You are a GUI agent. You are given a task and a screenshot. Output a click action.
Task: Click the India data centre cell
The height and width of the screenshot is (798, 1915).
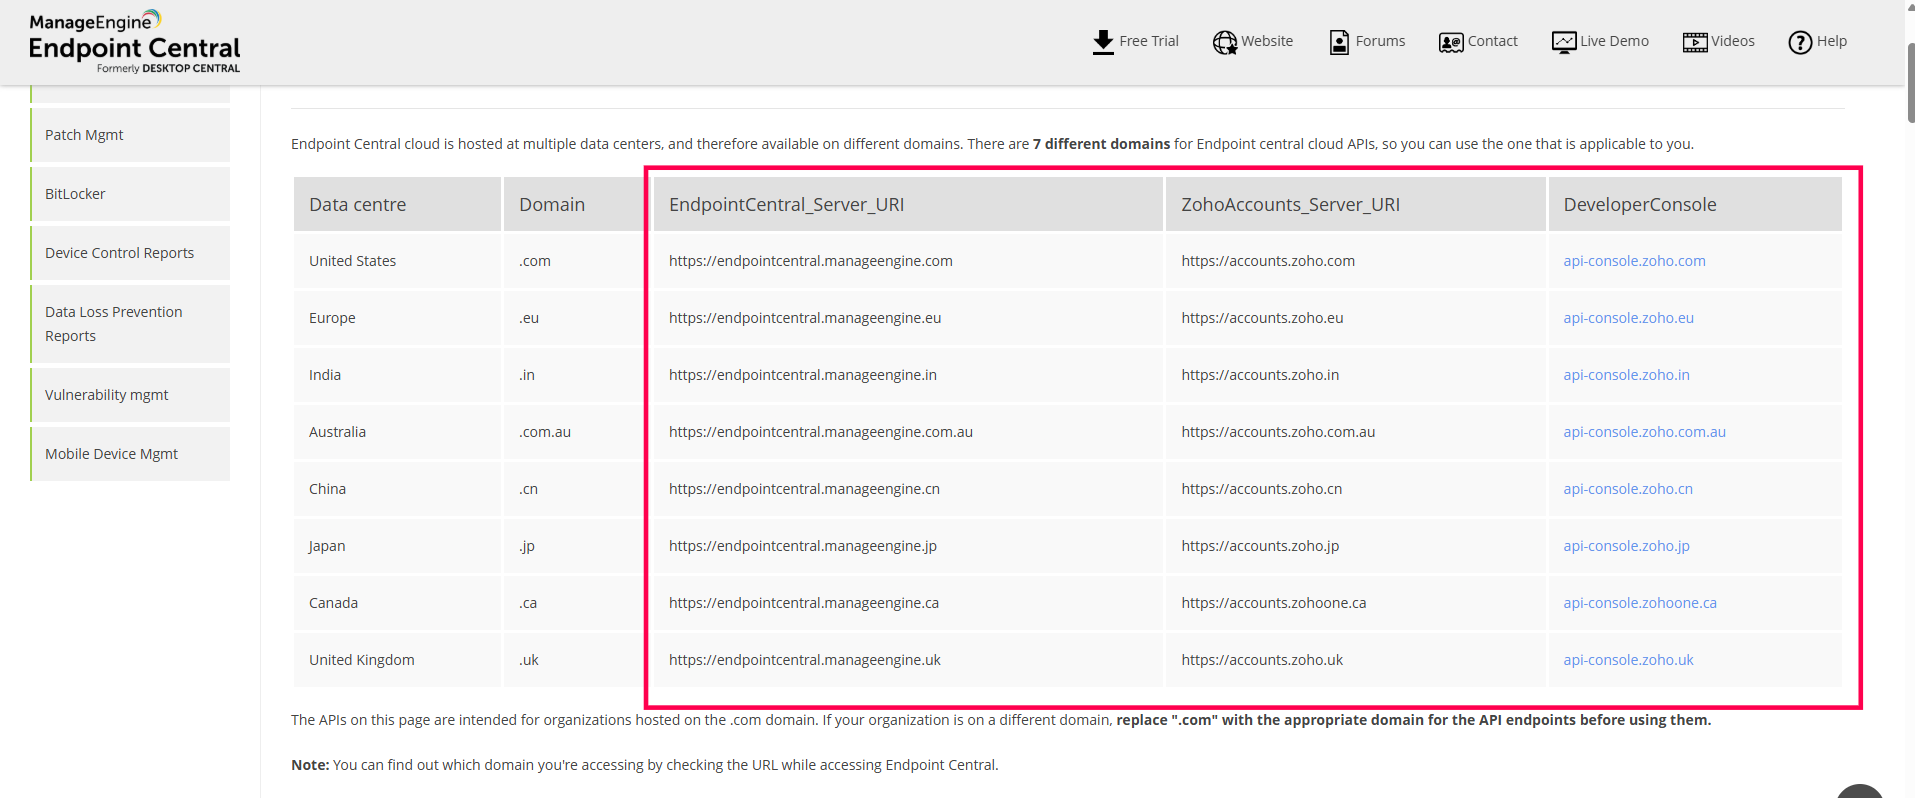point(397,375)
